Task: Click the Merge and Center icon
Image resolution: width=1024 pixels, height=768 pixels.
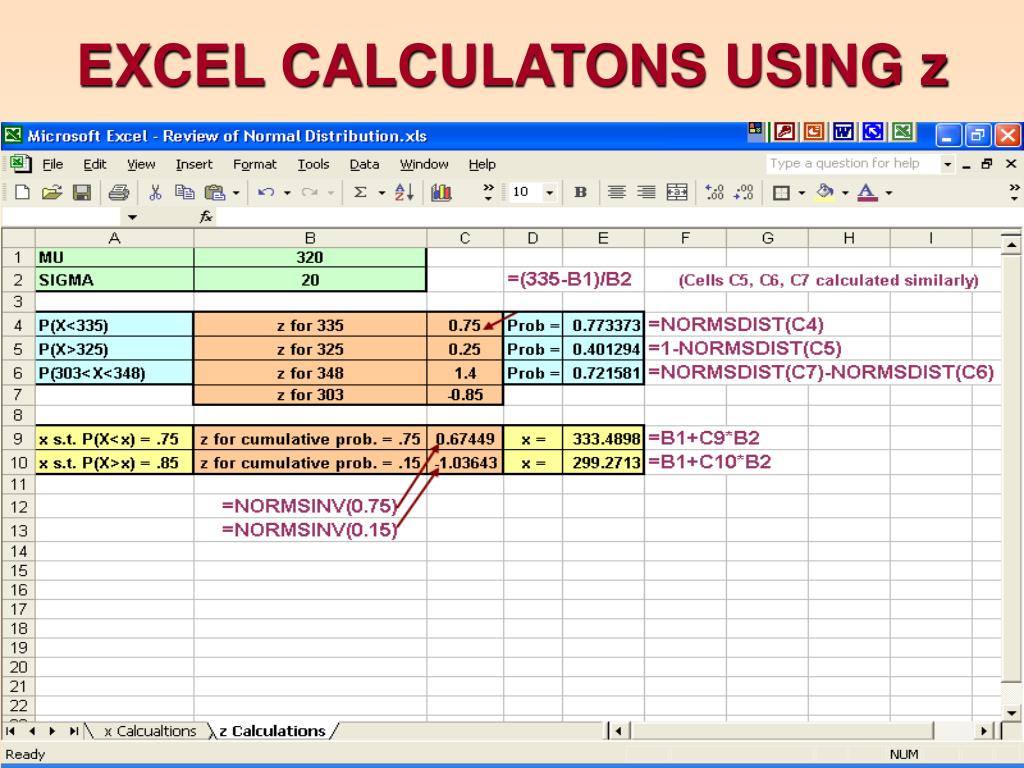Action: point(677,192)
